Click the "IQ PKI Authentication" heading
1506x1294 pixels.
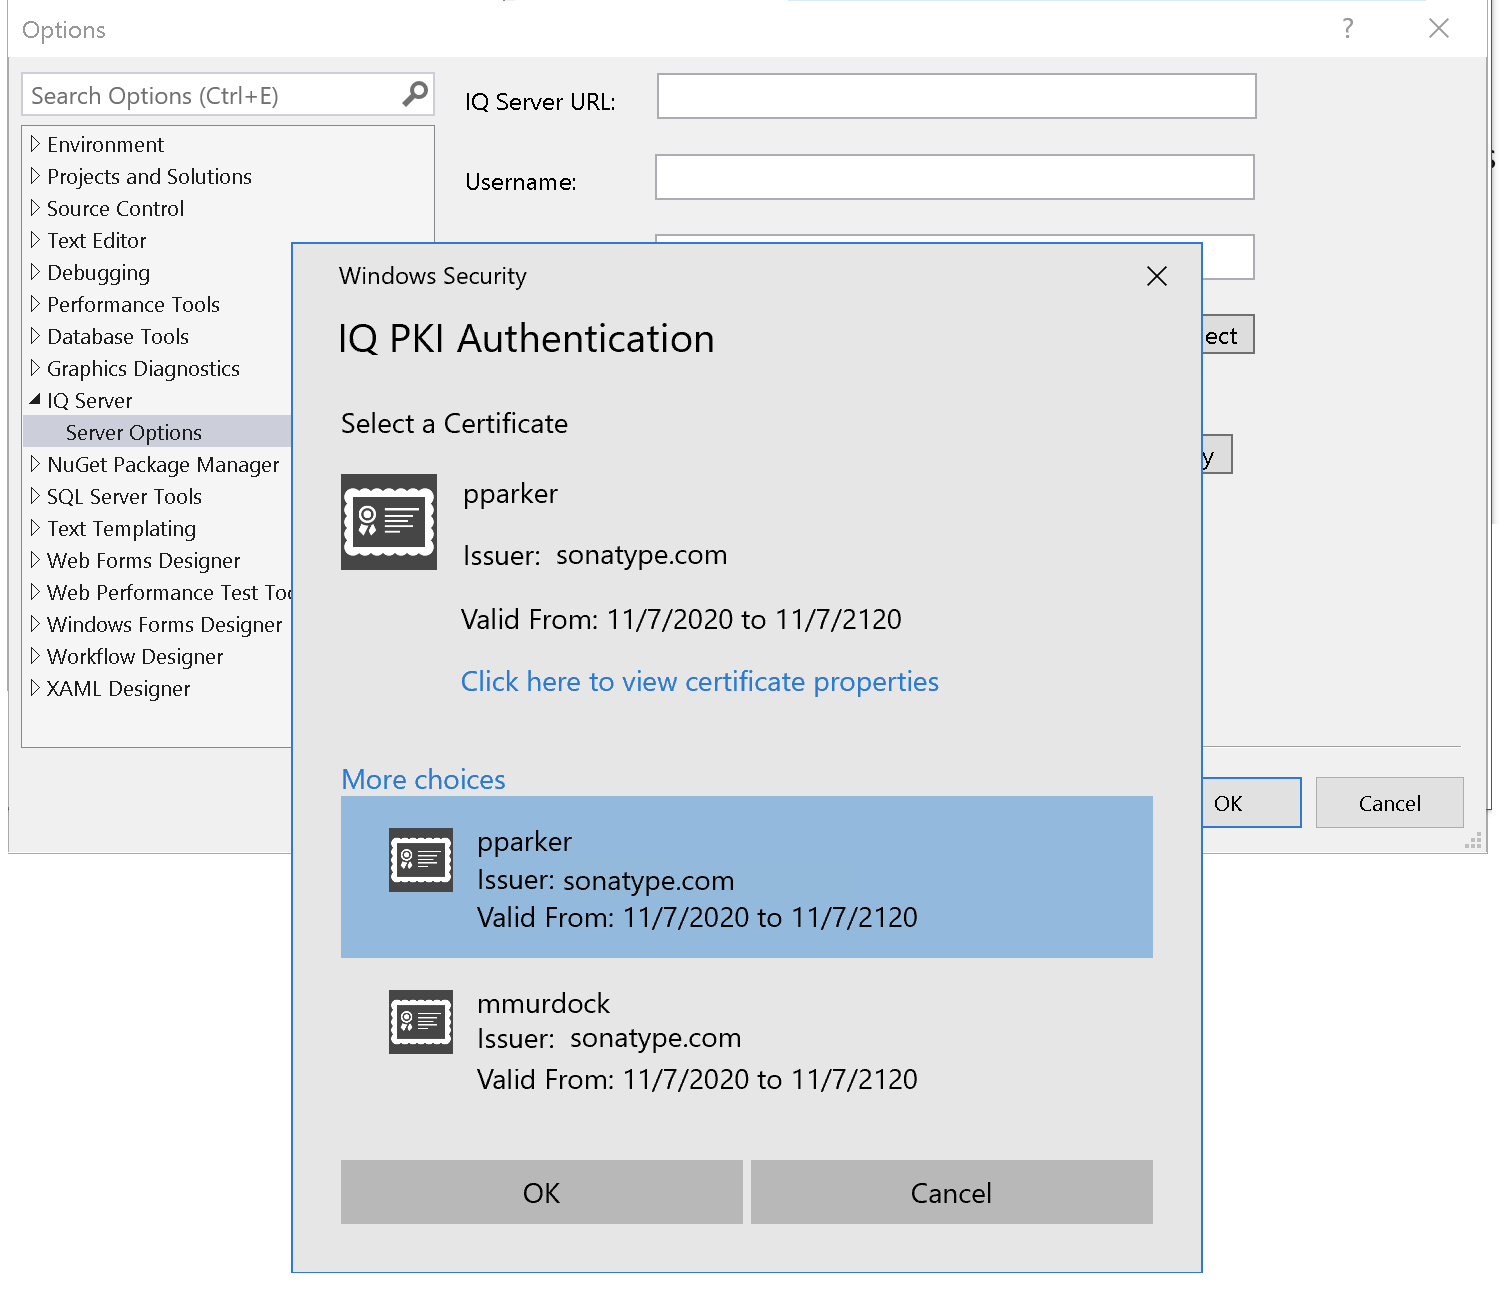(x=526, y=338)
